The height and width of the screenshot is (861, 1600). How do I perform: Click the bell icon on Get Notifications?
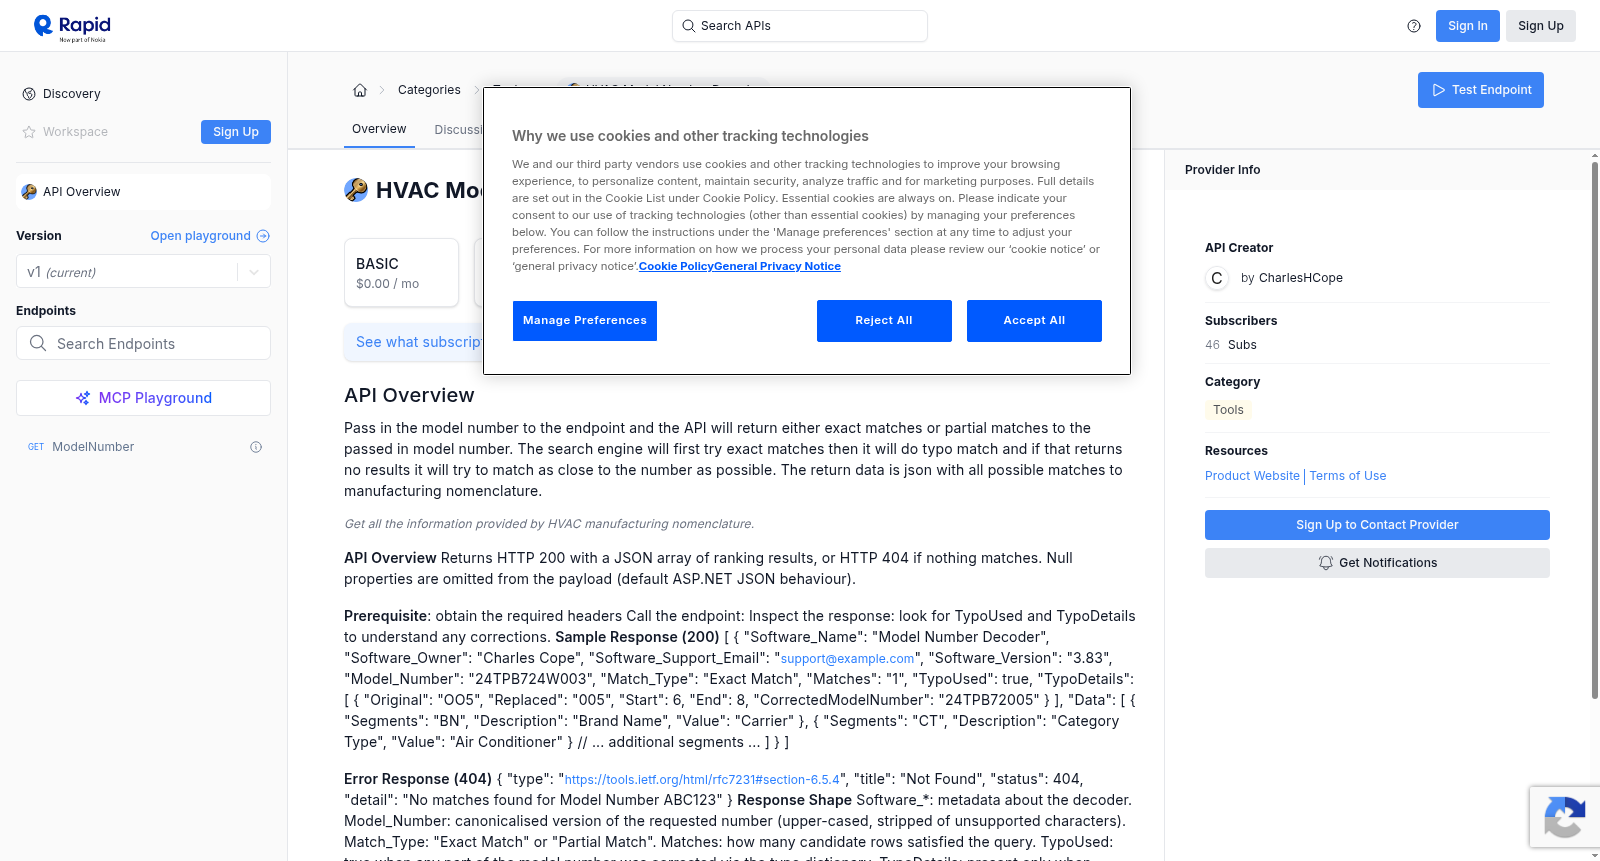(x=1326, y=563)
